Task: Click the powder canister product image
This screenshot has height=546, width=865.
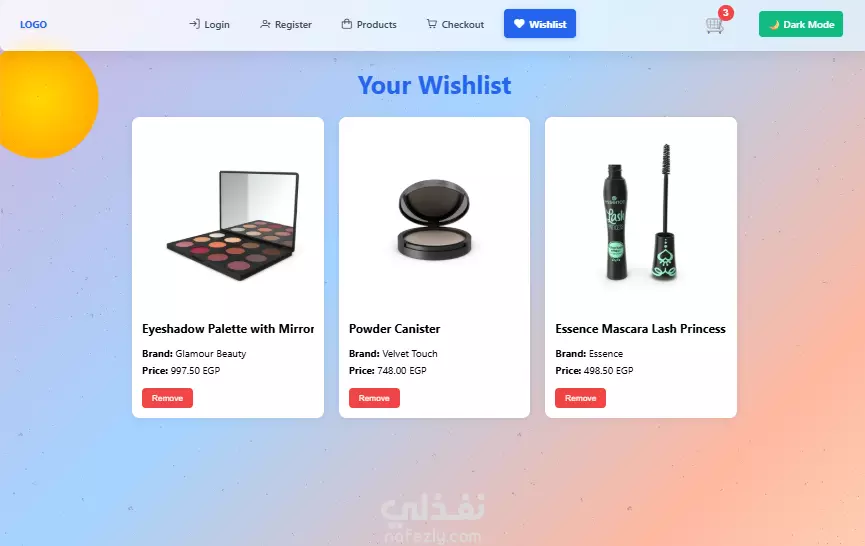Action: (435, 219)
